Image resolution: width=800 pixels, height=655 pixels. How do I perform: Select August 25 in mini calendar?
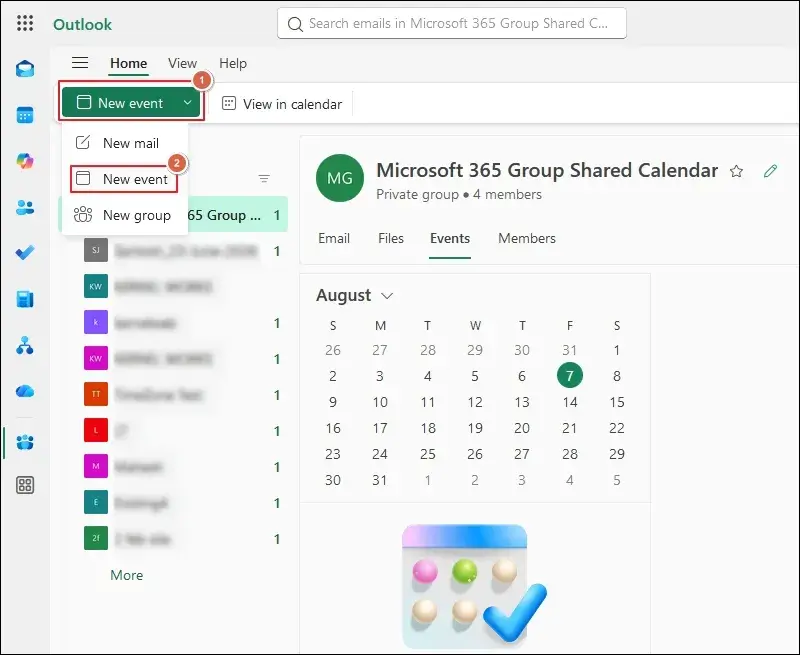pyautogui.click(x=428, y=454)
